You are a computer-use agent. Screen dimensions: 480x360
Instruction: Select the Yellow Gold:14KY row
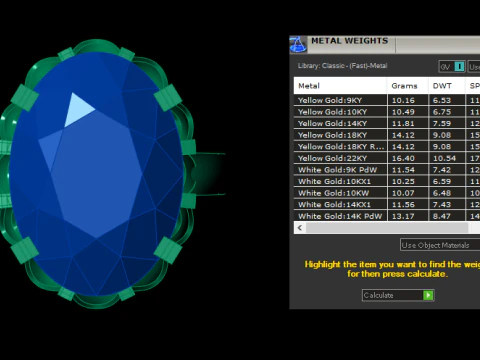387,123
